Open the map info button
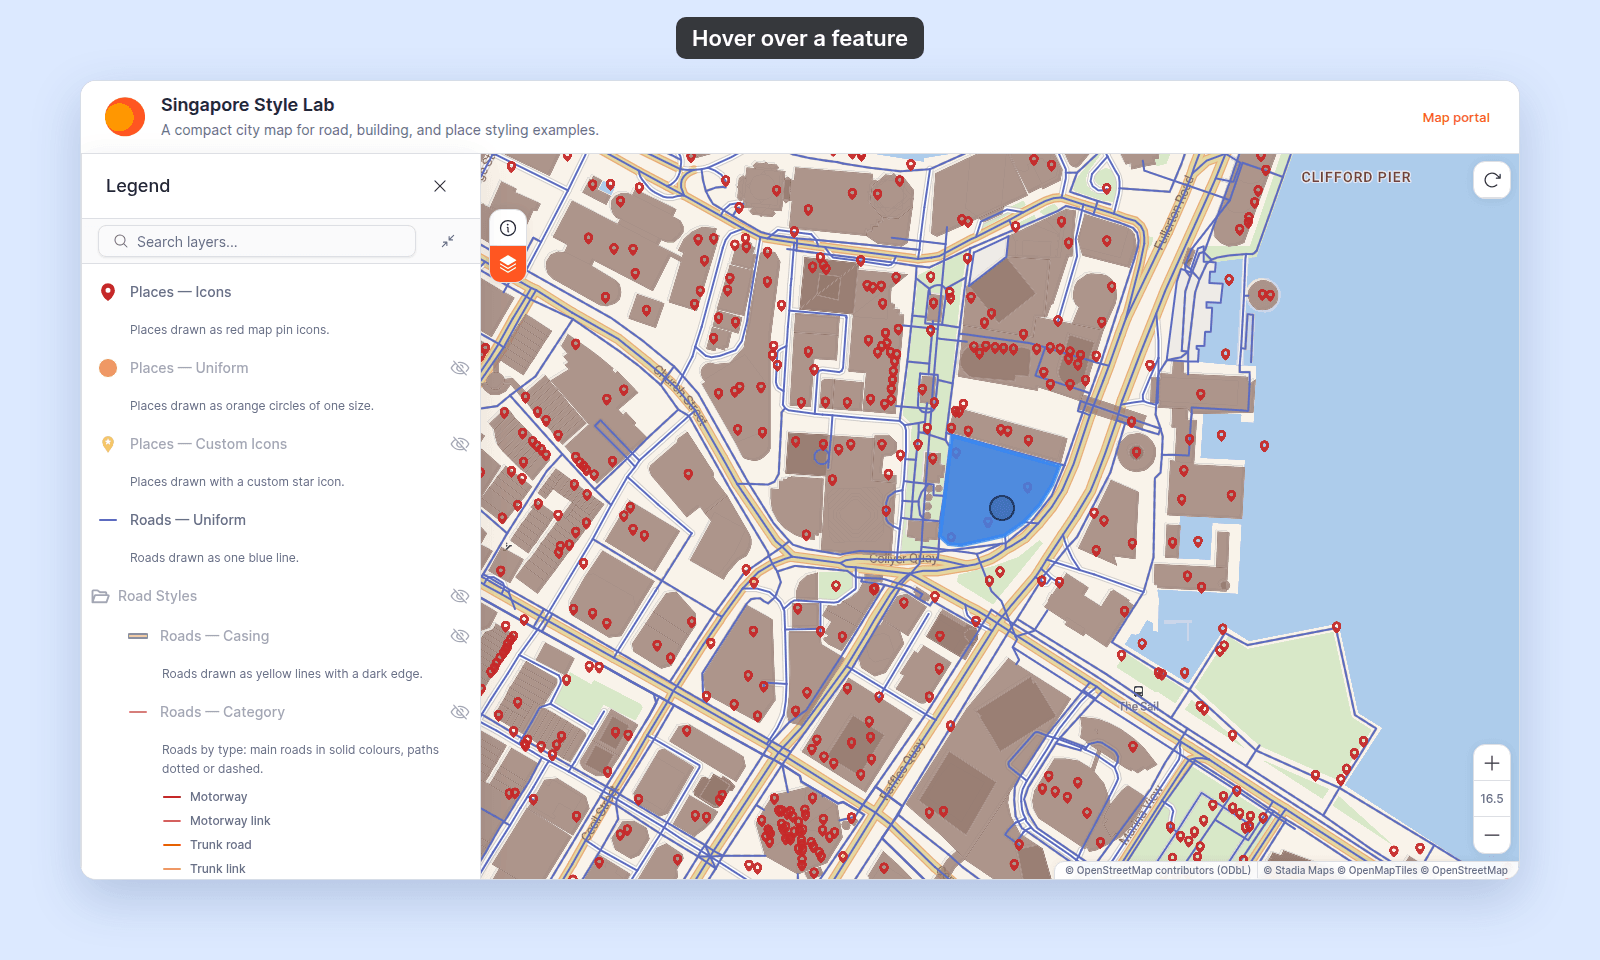 click(x=508, y=228)
